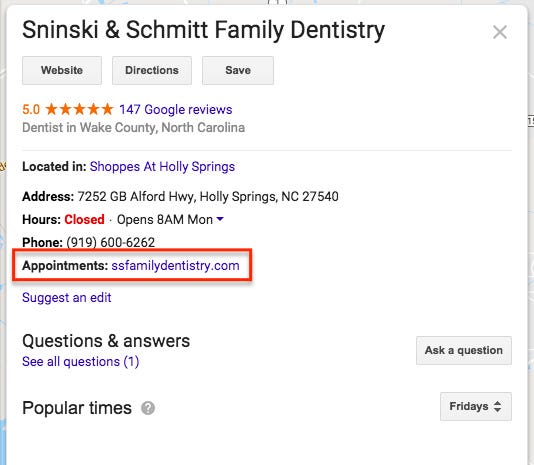Click the red Closed status text

click(84, 219)
